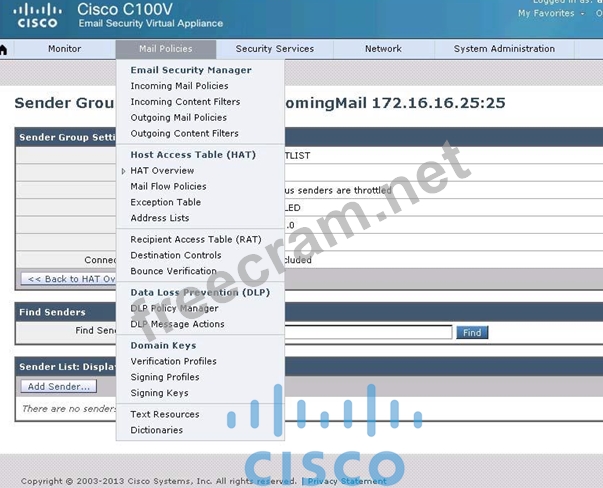Open Dictionaries menu item

click(x=156, y=430)
